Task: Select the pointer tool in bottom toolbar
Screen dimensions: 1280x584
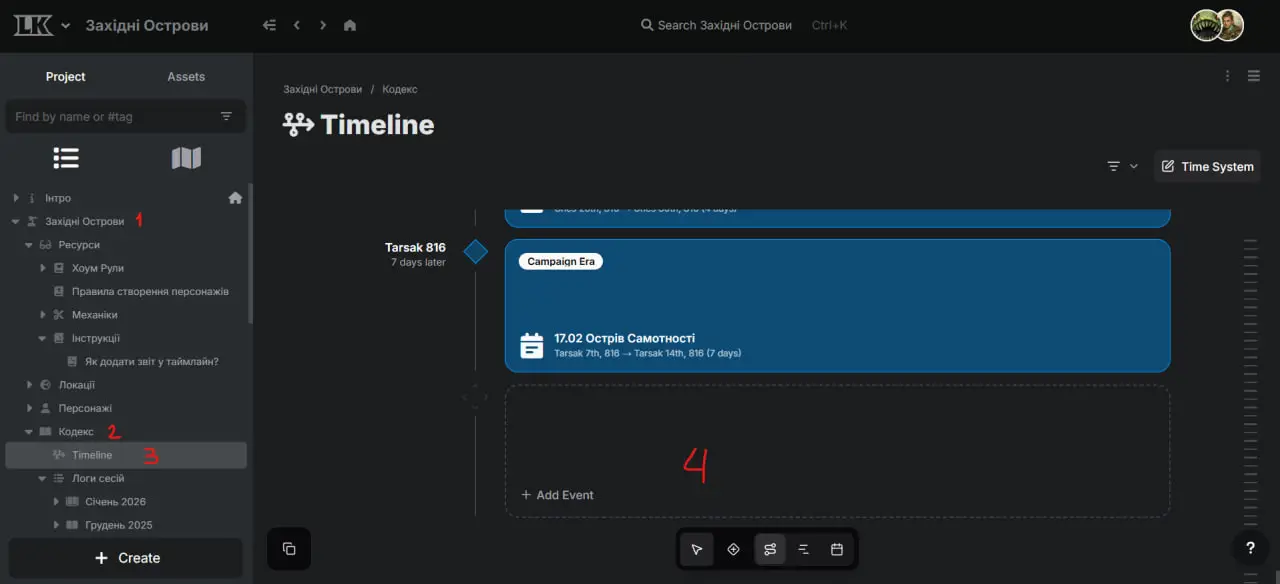Action: [x=697, y=549]
